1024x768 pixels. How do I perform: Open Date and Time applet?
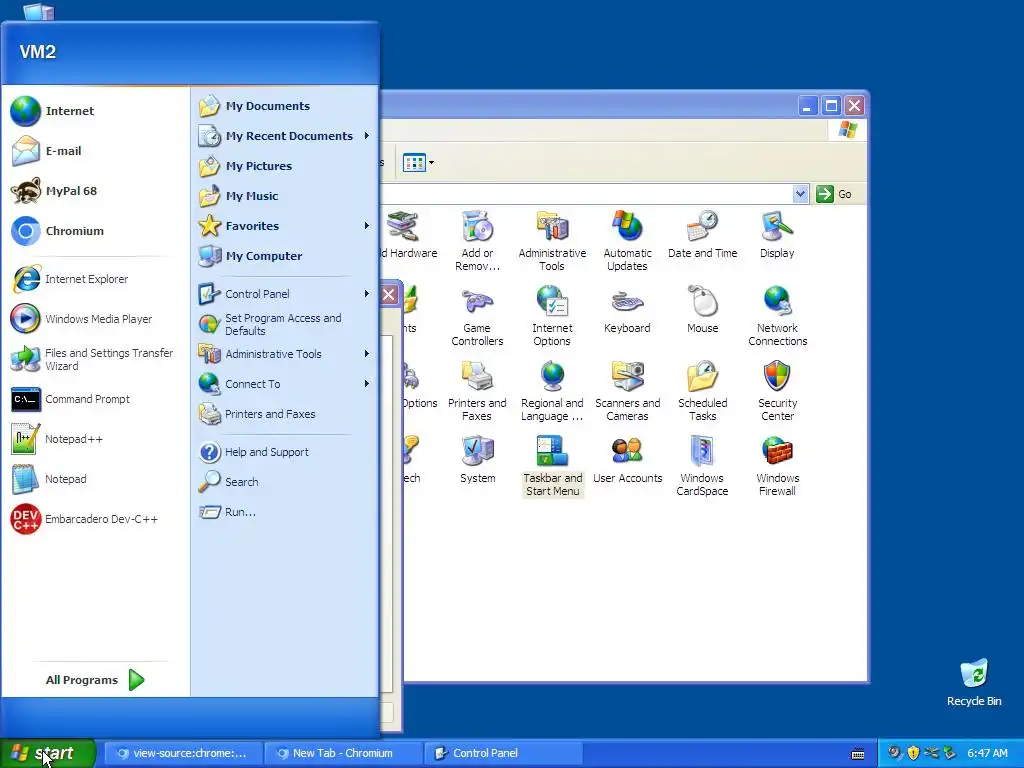(x=703, y=235)
